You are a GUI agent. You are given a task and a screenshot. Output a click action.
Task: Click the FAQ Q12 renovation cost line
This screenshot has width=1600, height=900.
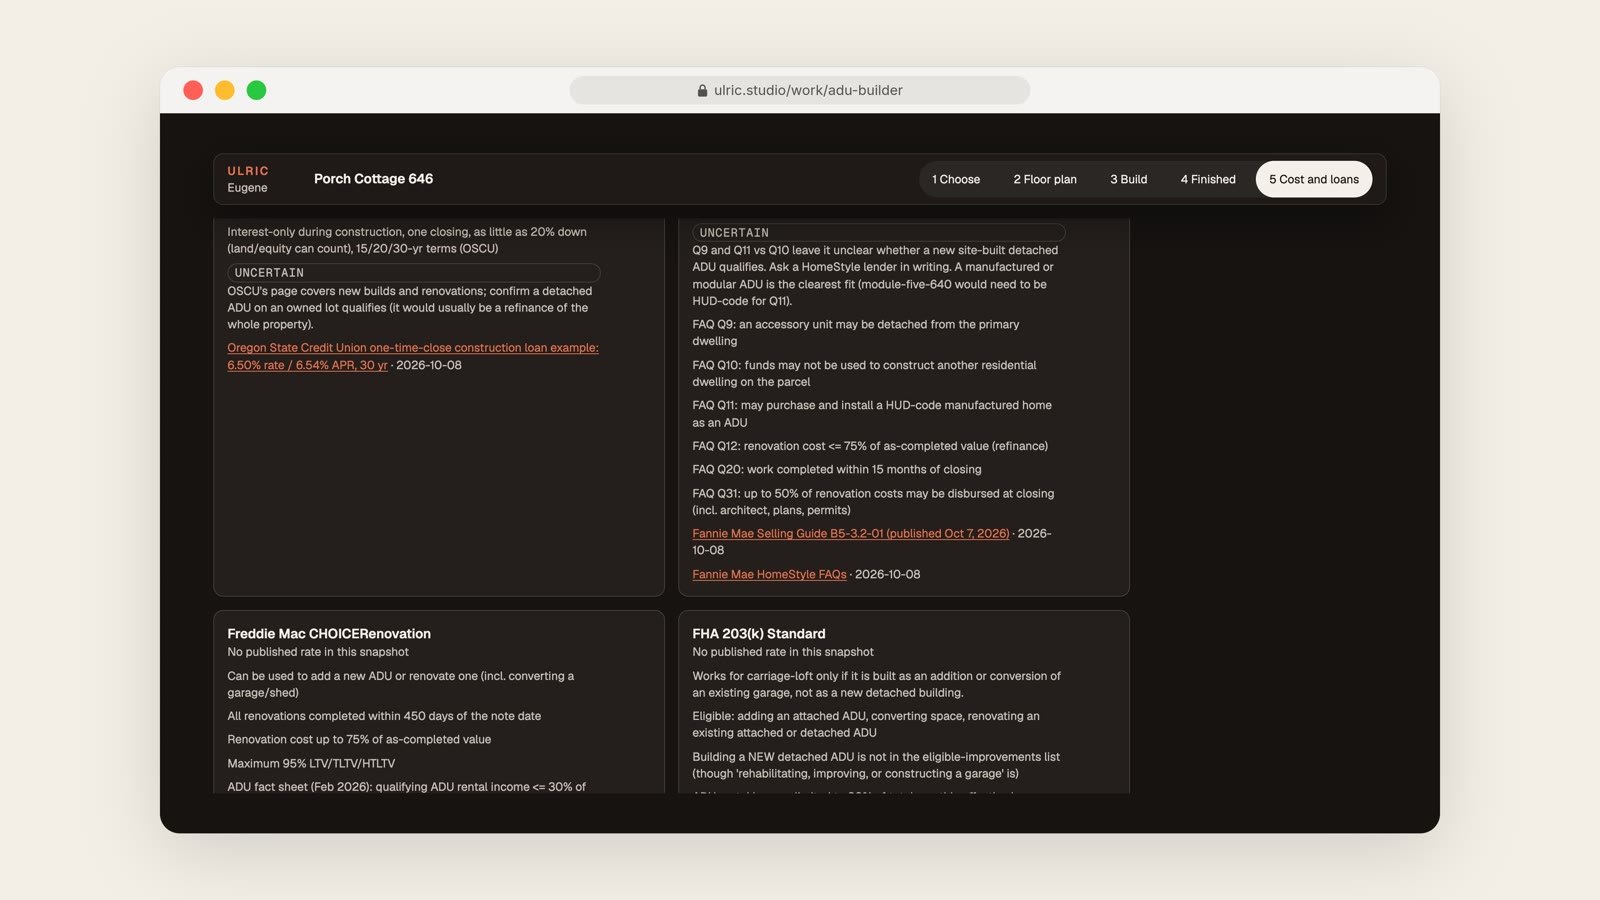point(870,446)
